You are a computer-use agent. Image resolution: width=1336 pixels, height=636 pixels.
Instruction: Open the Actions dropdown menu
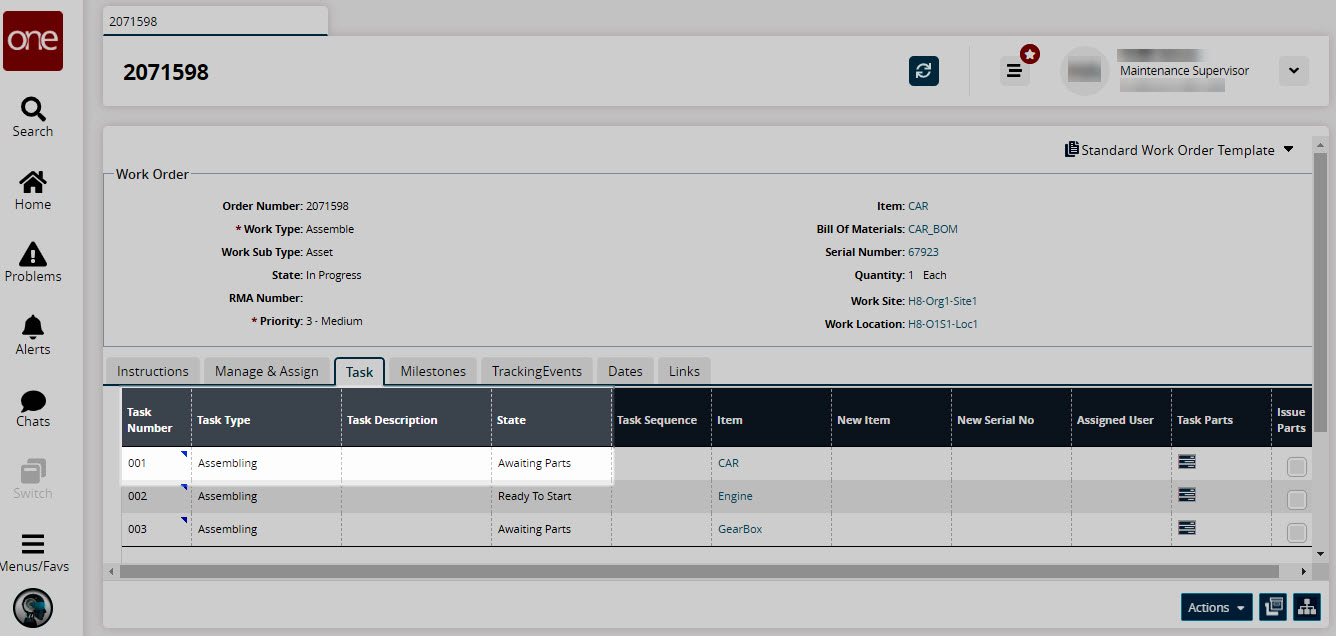tap(1216, 607)
